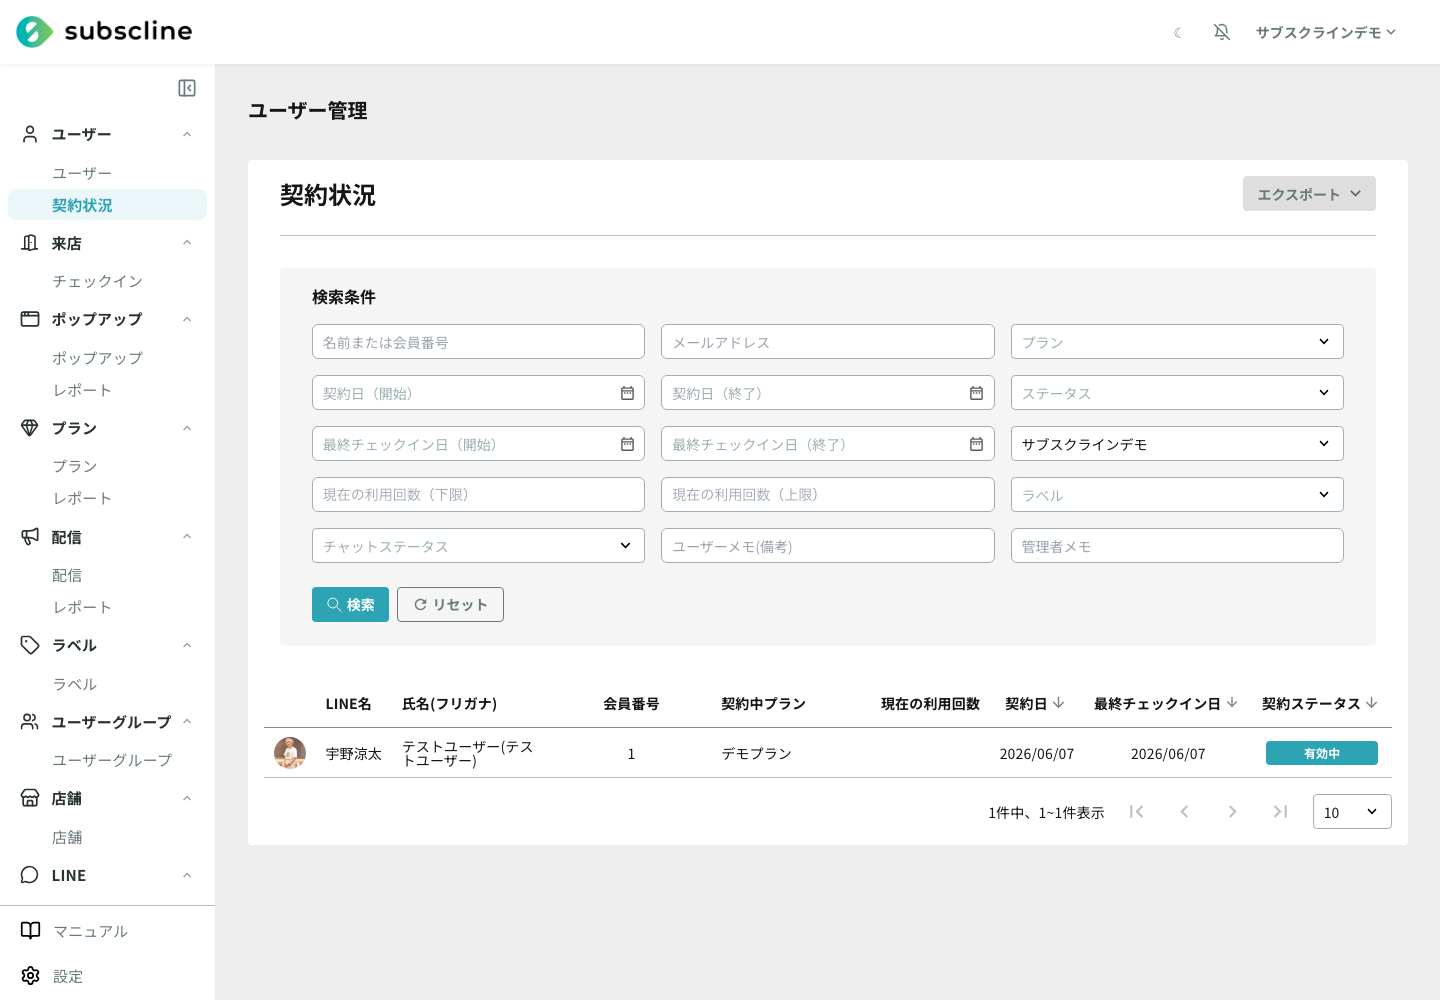Open プラン submenu item

click(x=75, y=466)
